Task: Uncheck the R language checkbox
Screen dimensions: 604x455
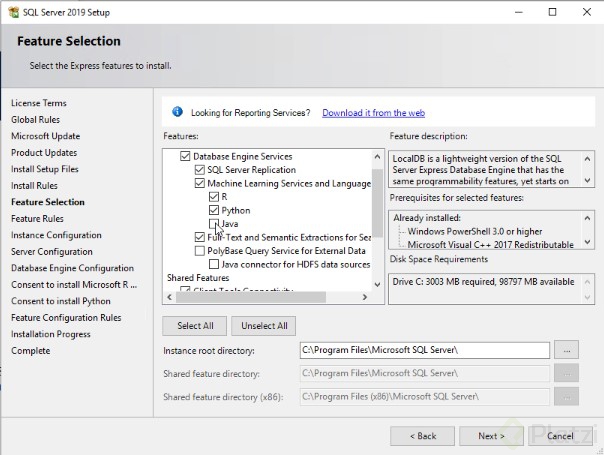Action: click(x=214, y=197)
